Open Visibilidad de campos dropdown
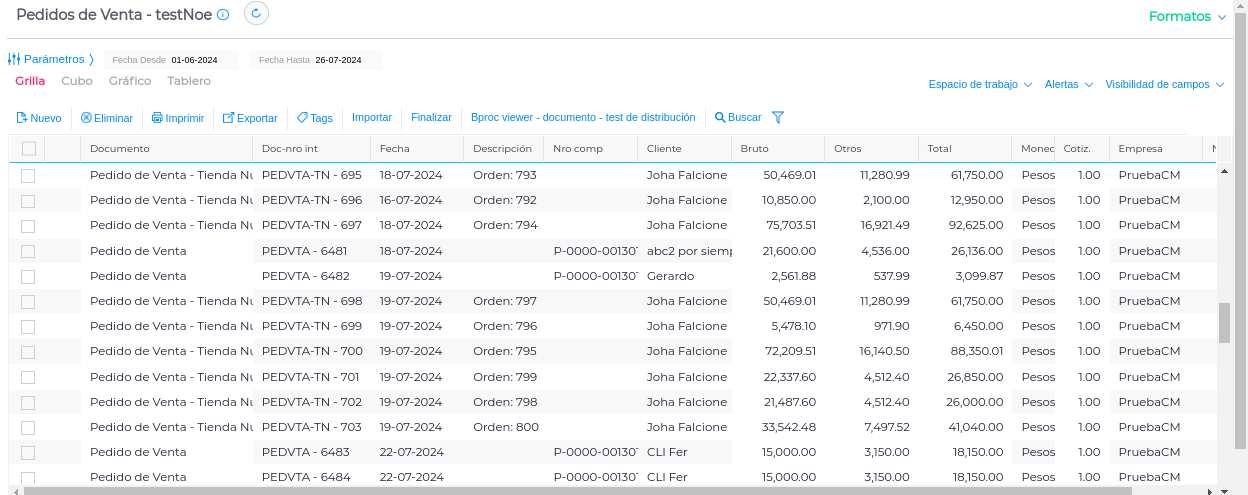This screenshot has height=495, width=1248. 1164,85
